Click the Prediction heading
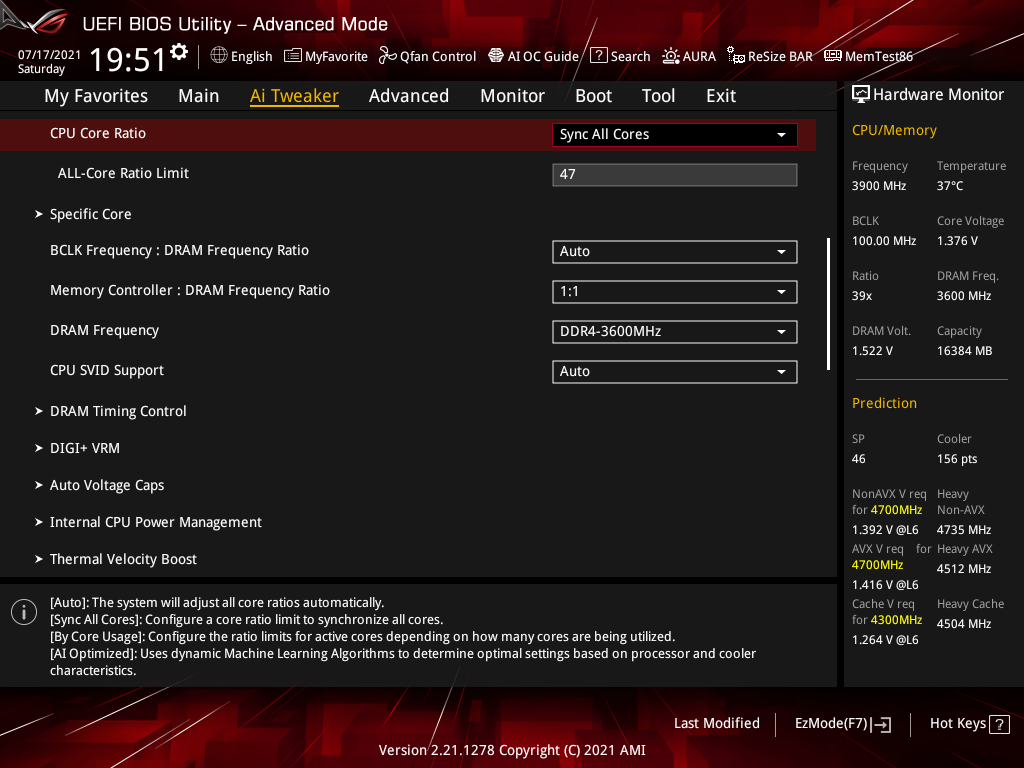 point(884,403)
